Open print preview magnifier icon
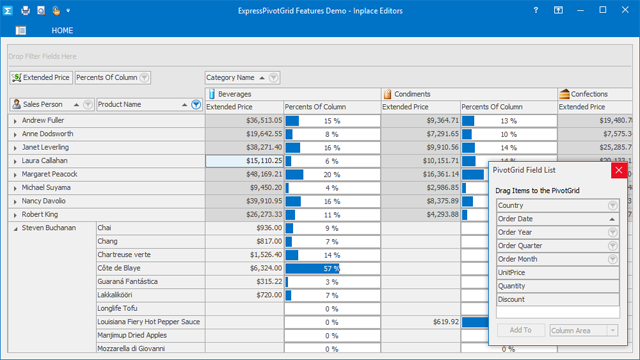 pyautogui.click(x=41, y=11)
